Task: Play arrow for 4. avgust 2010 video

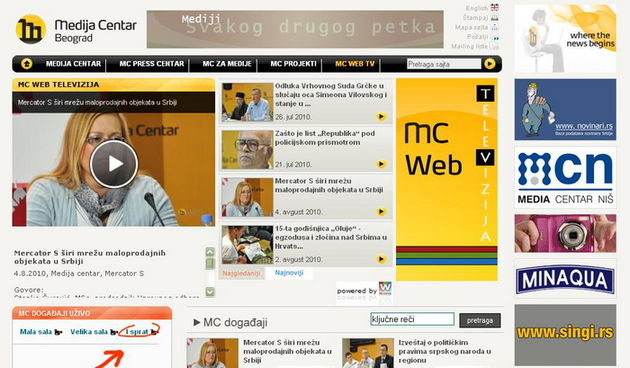Action: tap(381, 211)
